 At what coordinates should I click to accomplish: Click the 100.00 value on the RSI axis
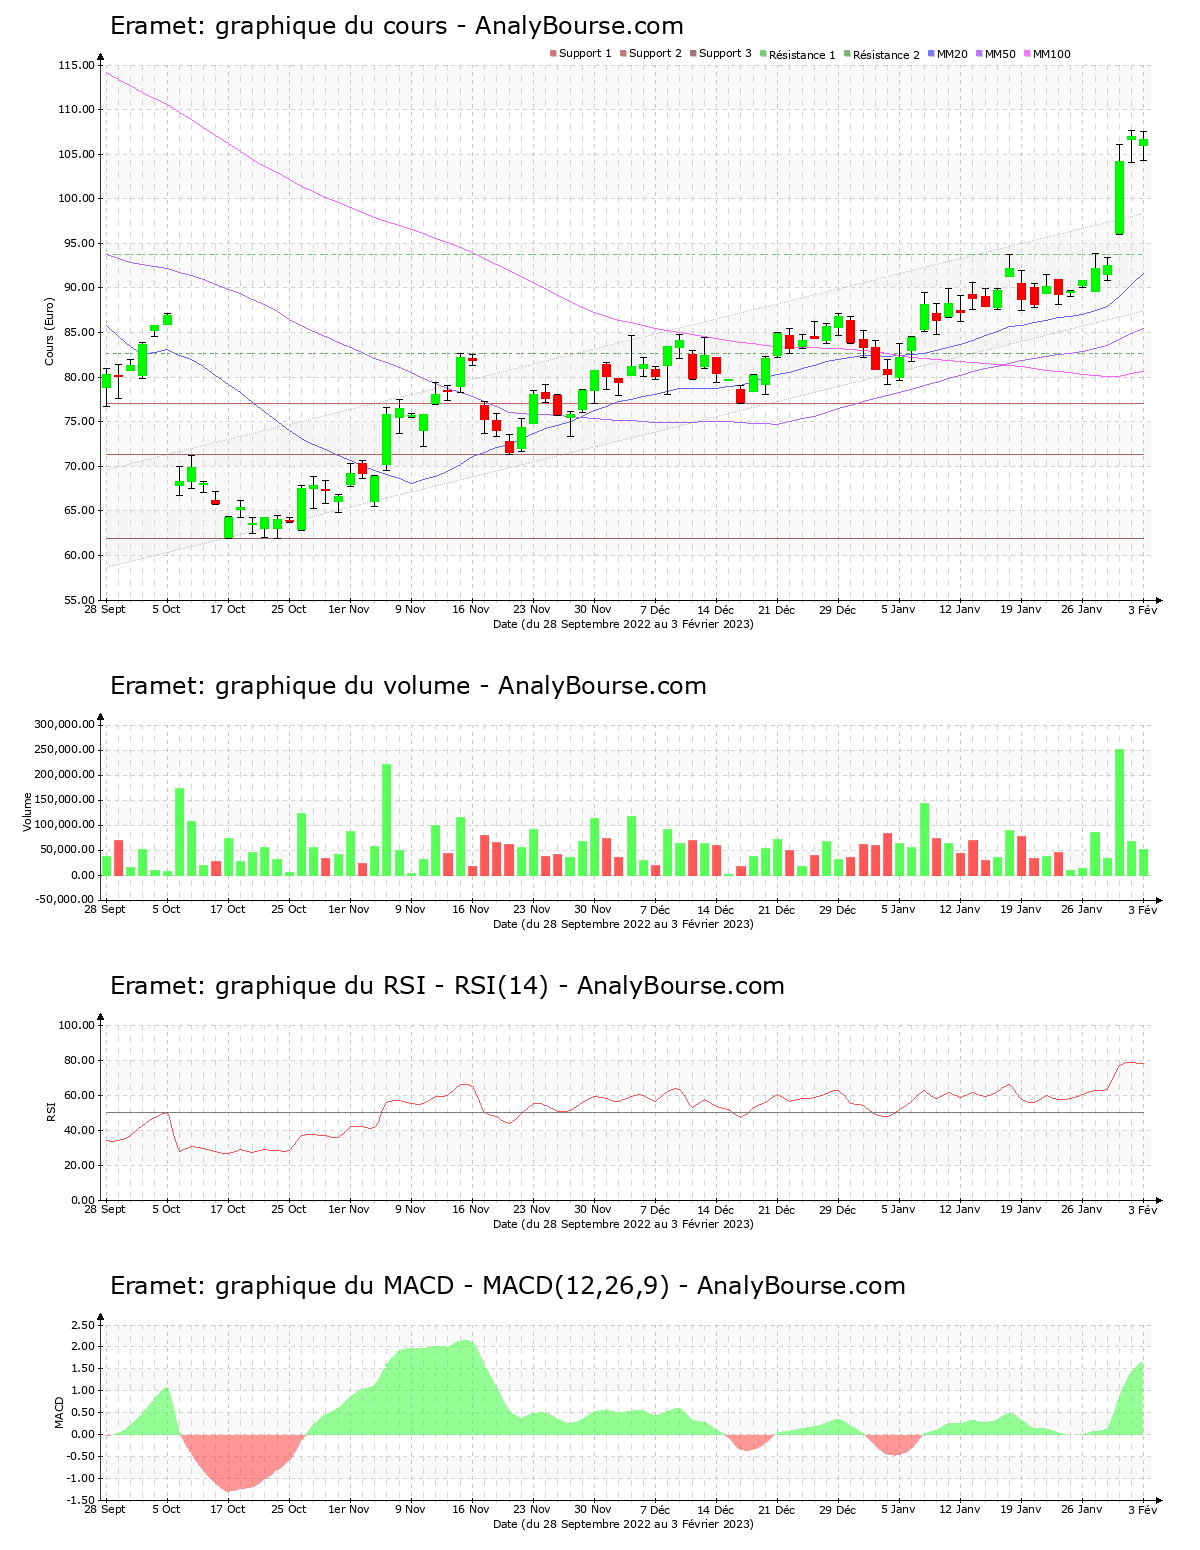(x=77, y=1026)
